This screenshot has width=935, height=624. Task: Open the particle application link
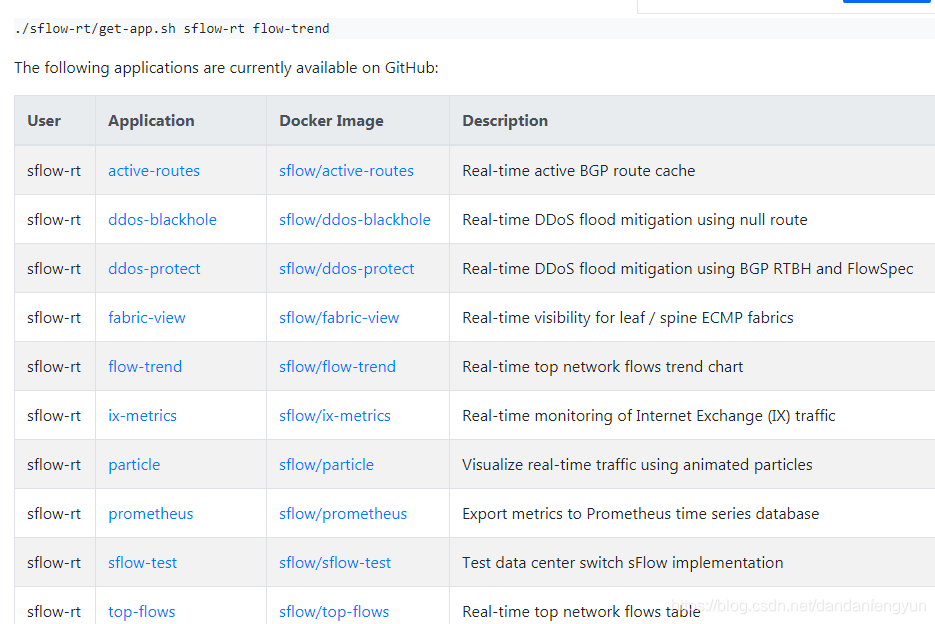pyautogui.click(x=134, y=464)
